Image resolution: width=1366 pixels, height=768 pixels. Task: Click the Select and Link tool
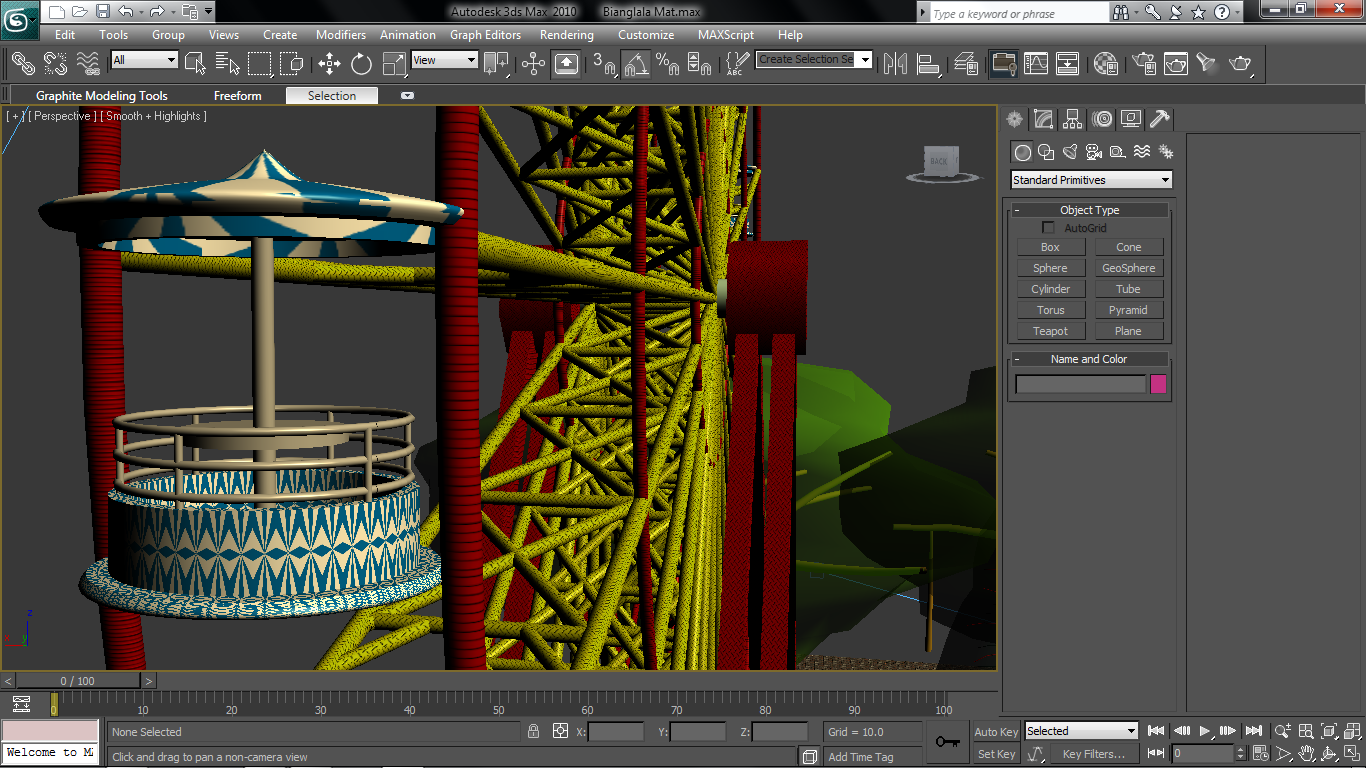[x=23, y=64]
